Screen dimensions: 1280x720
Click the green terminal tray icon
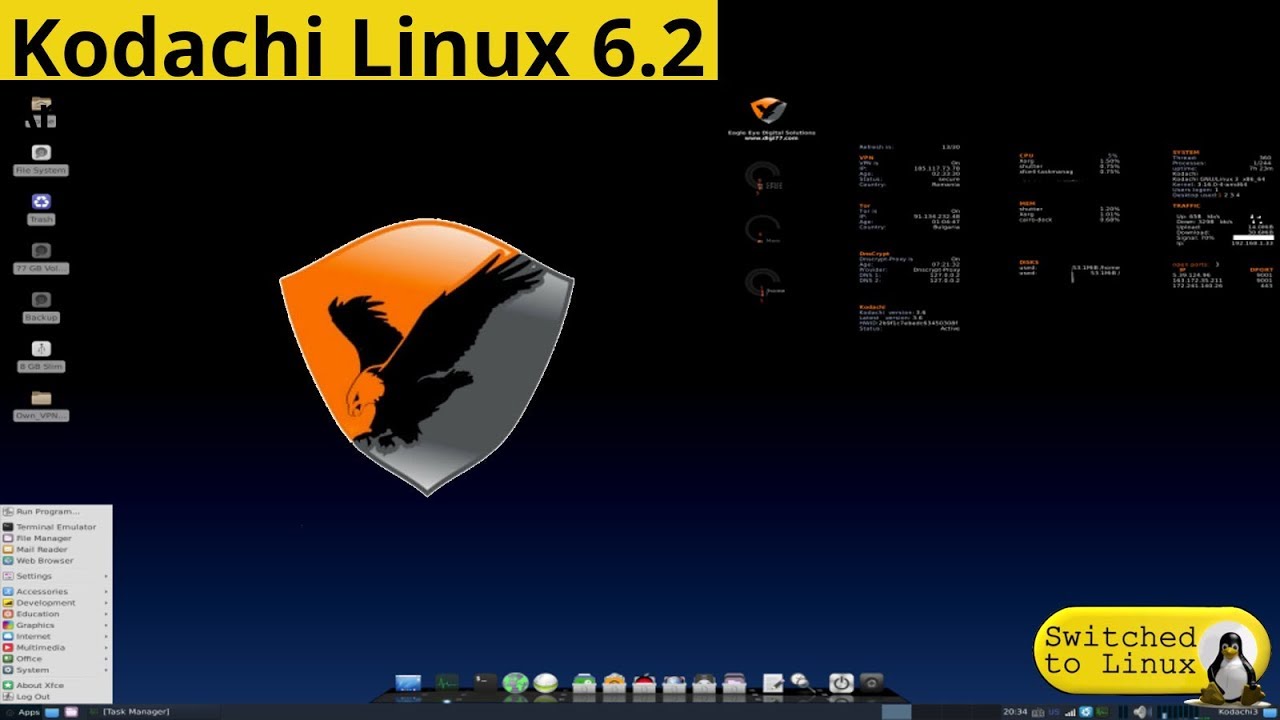pos(1102,712)
